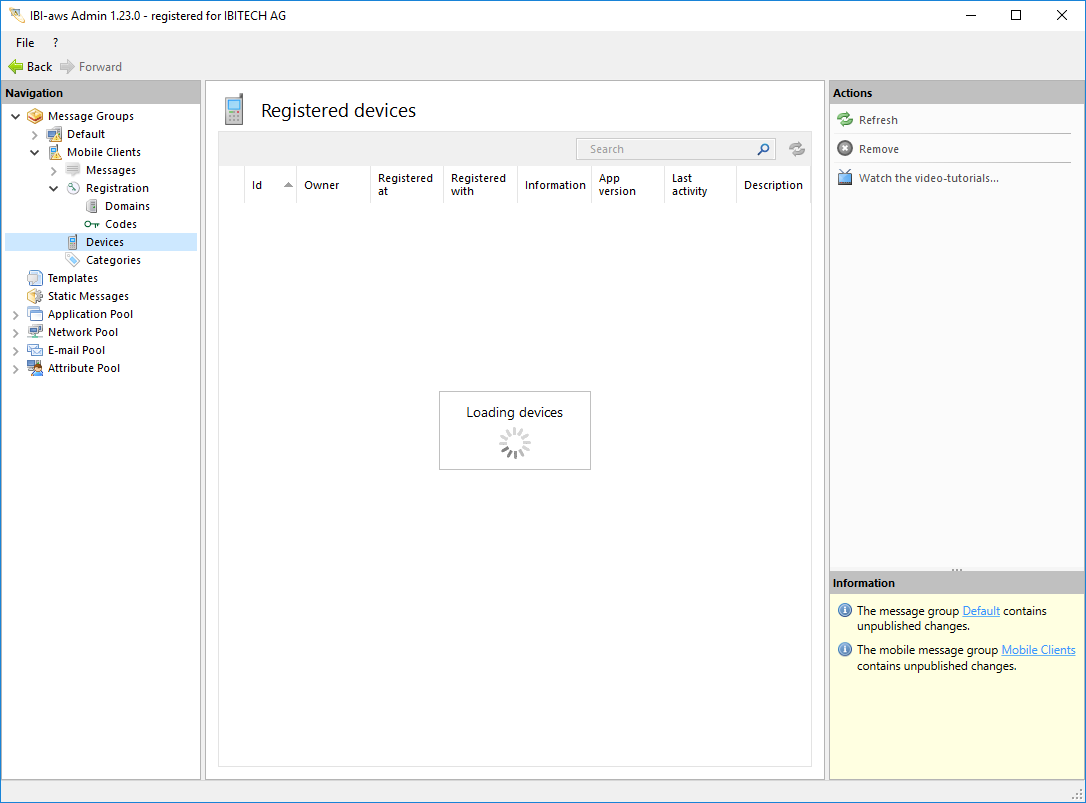Open the Default message group link
This screenshot has width=1086, height=803.
(x=980, y=611)
